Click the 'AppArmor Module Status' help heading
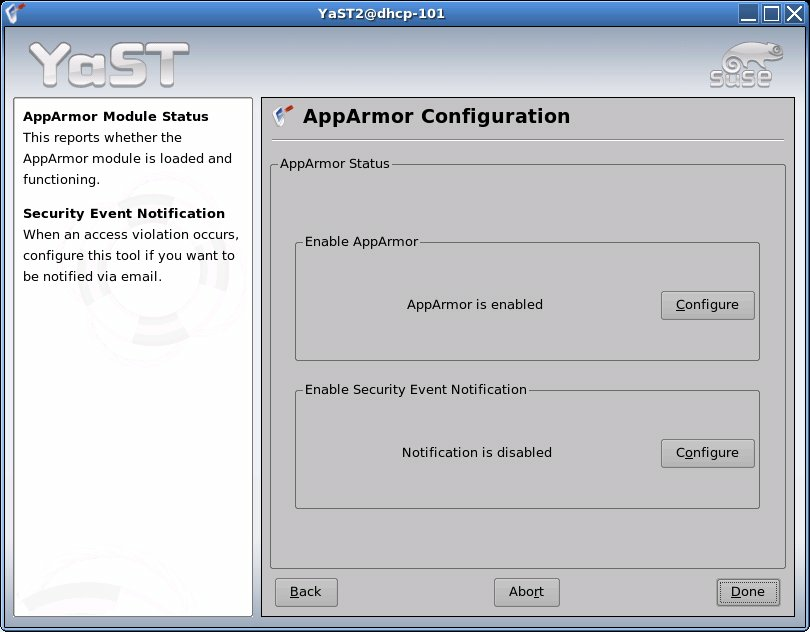Screen dimensions: 810x632 pos(116,116)
